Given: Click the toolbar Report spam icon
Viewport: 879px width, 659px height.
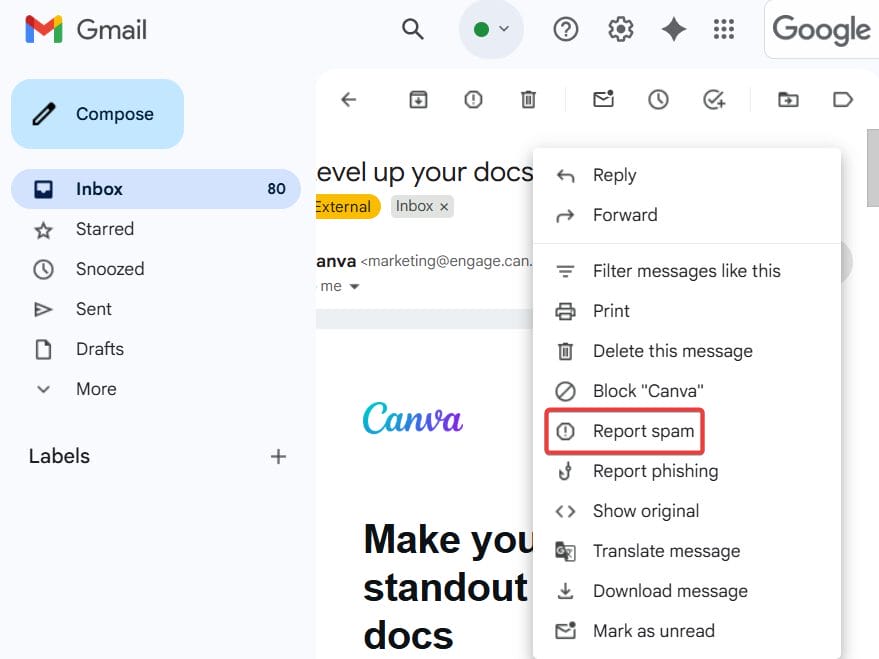Looking at the screenshot, I should [x=473, y=100].
